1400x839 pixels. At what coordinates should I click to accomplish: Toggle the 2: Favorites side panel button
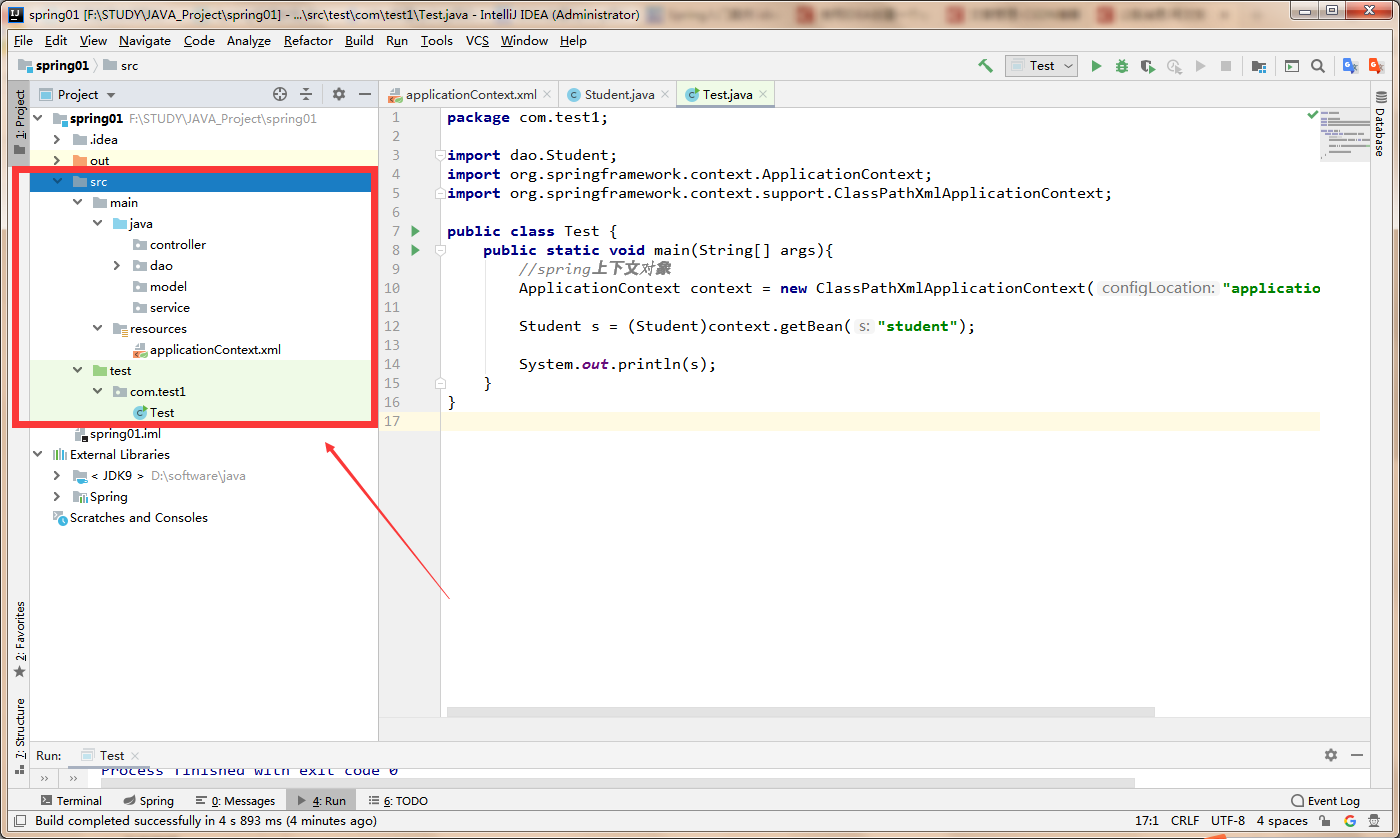19,640
